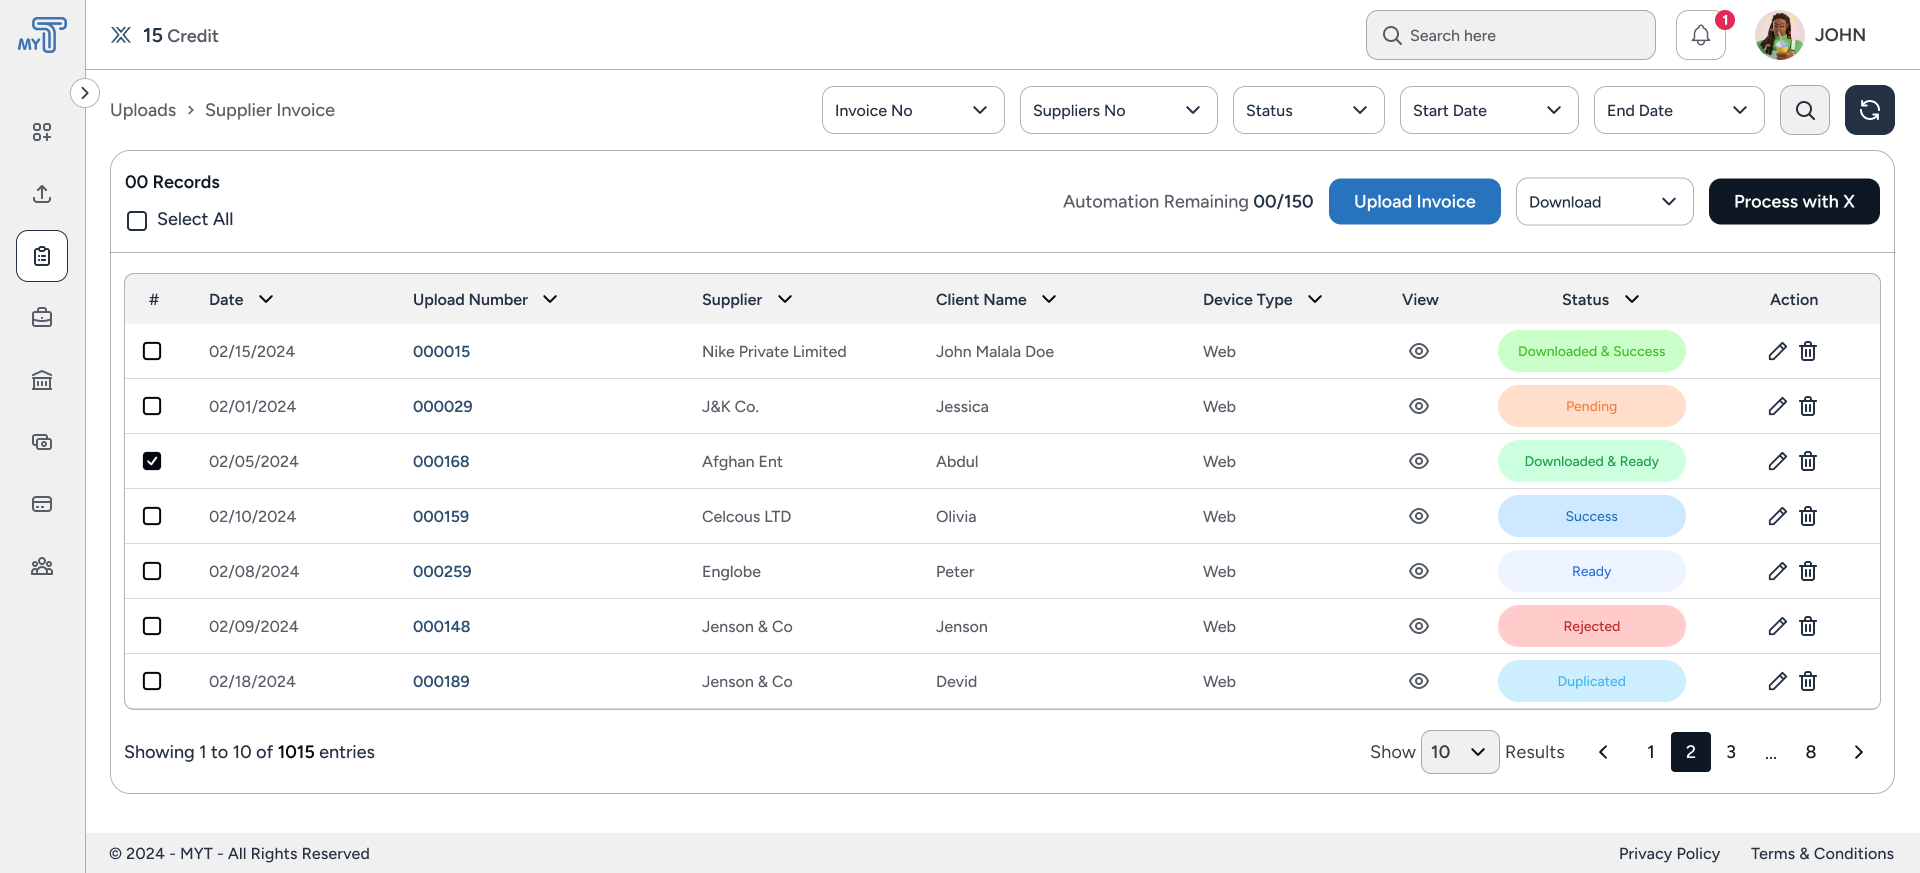Click the Uploads breadcrumb
The image size is (1920, 873).
point(143,110)
